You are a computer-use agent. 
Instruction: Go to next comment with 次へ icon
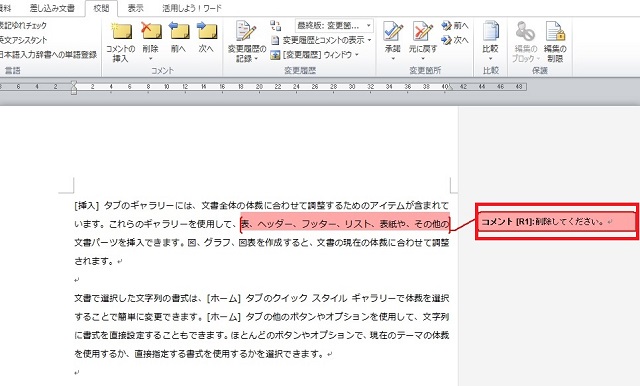tap(207, 32)
